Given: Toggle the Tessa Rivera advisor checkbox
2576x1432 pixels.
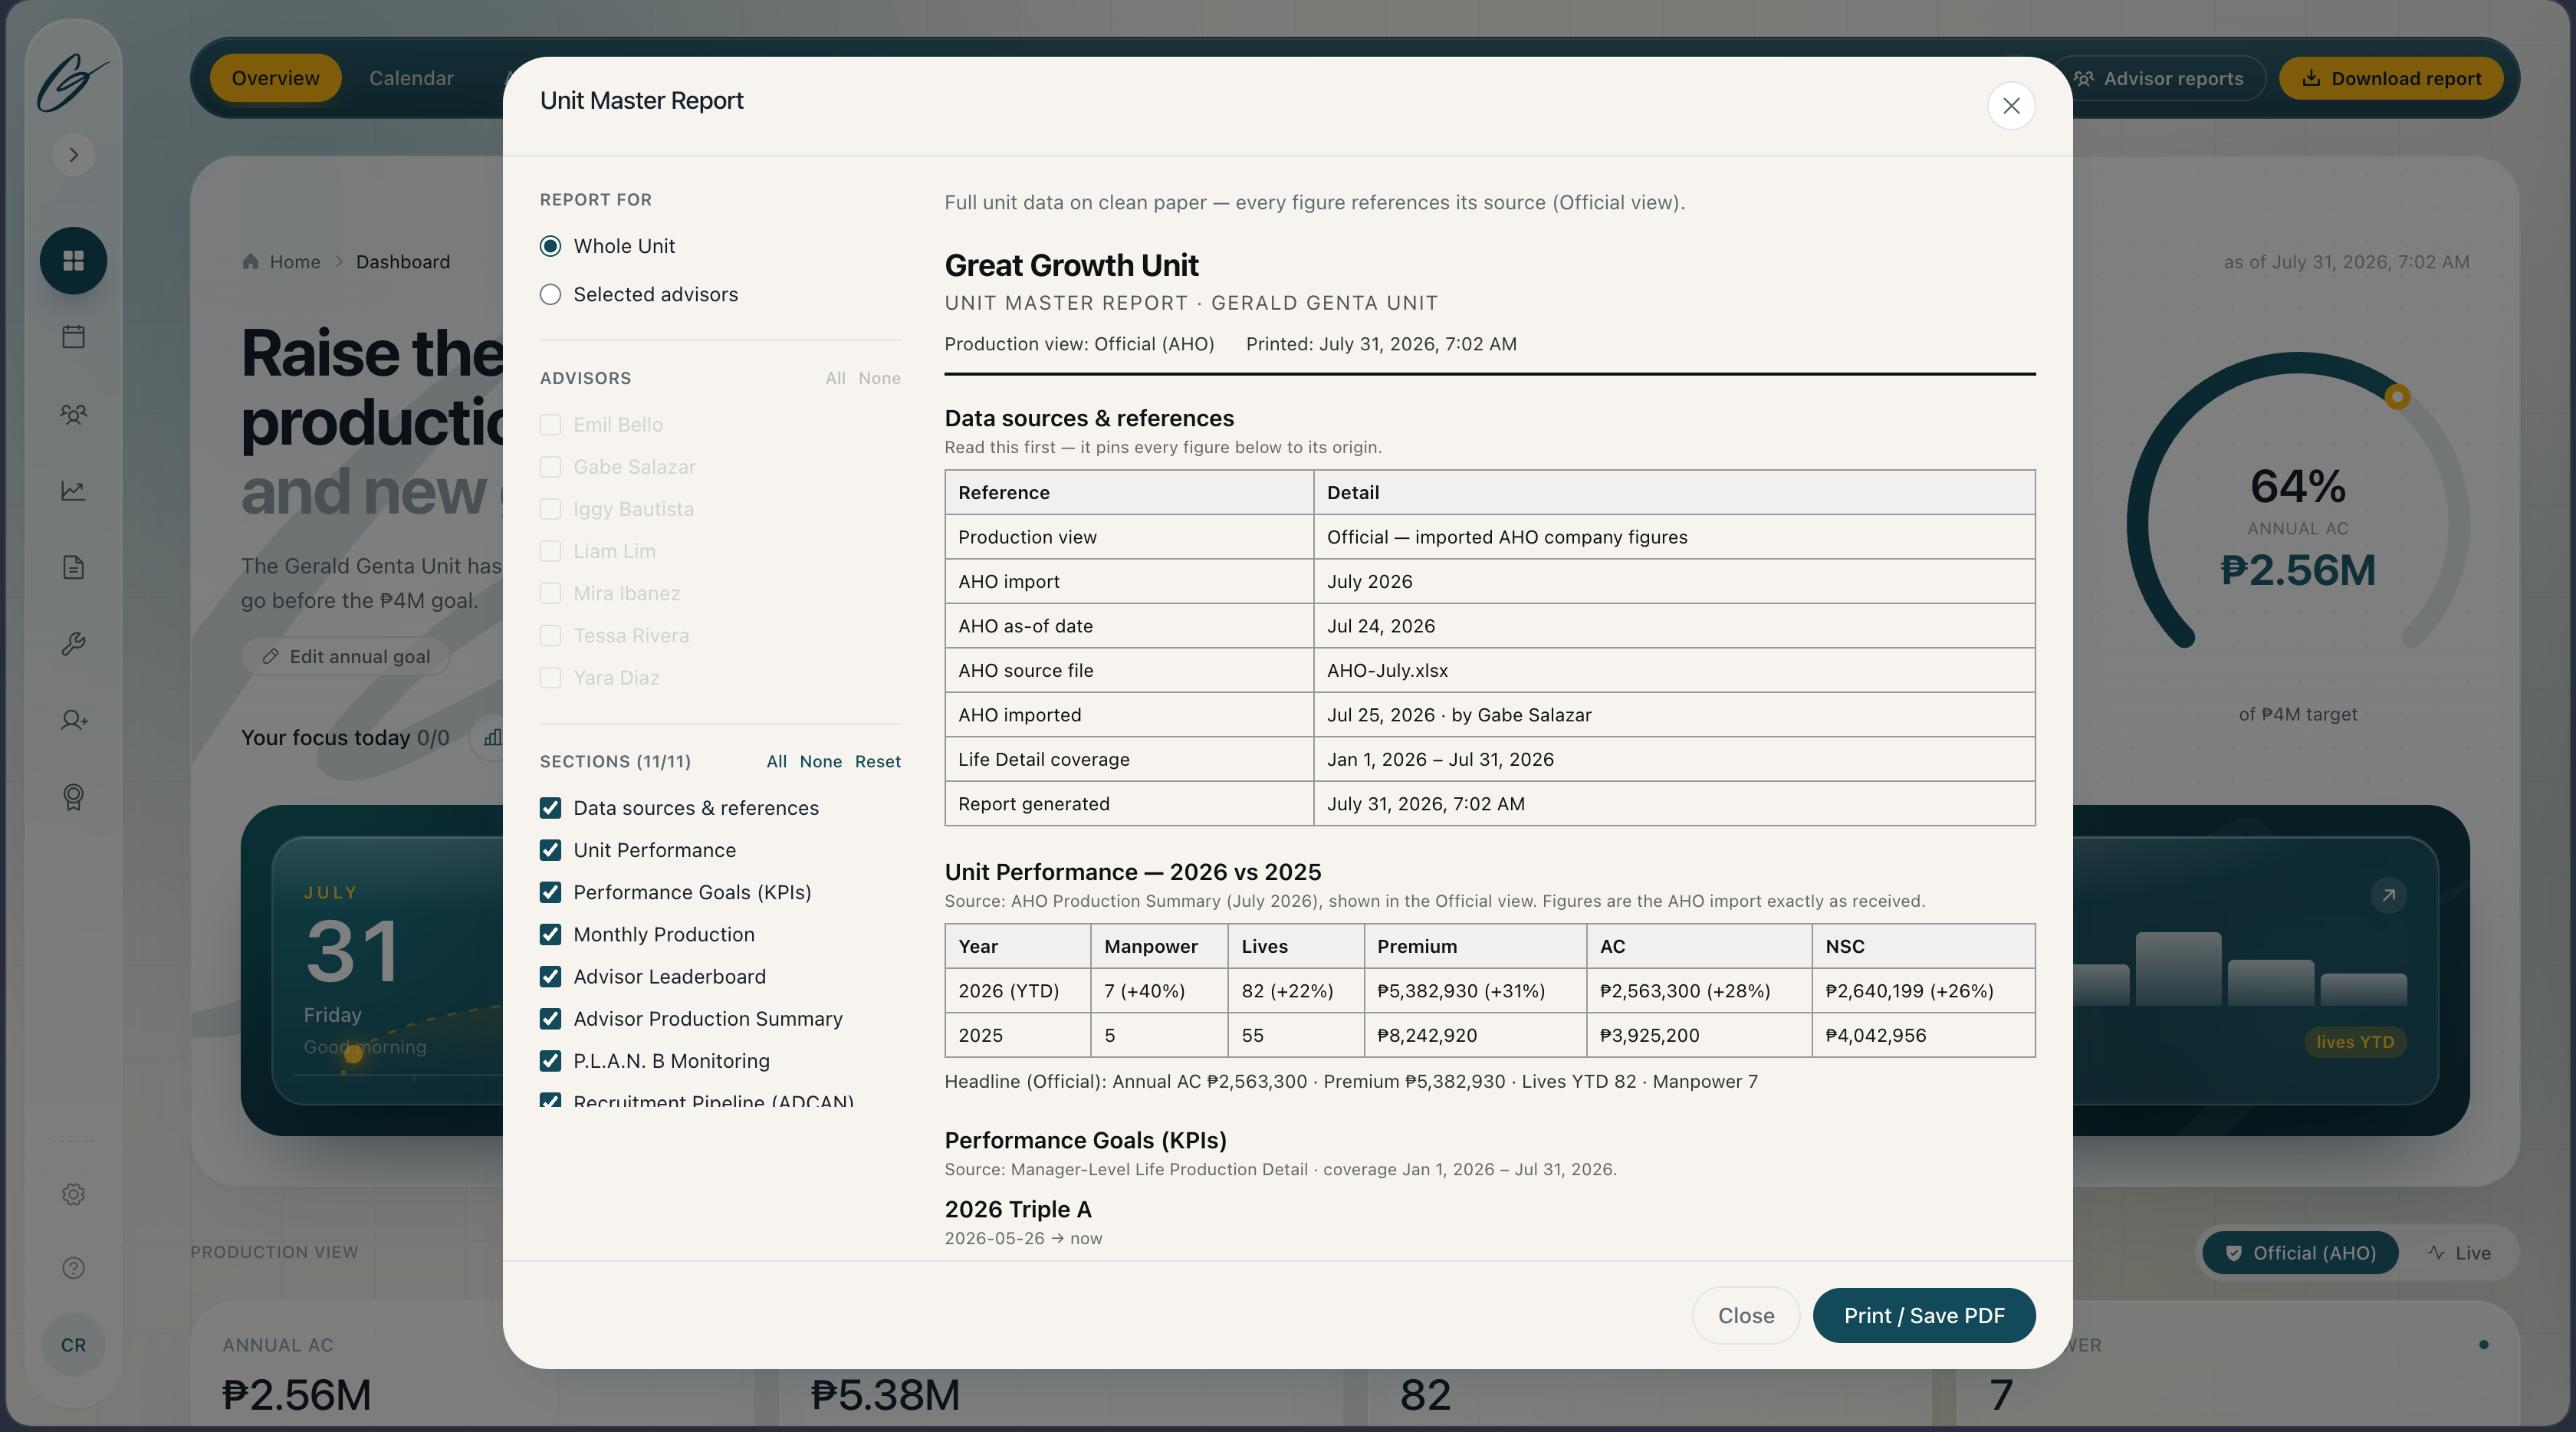Looking at the screenshot, I should [550, 635].
